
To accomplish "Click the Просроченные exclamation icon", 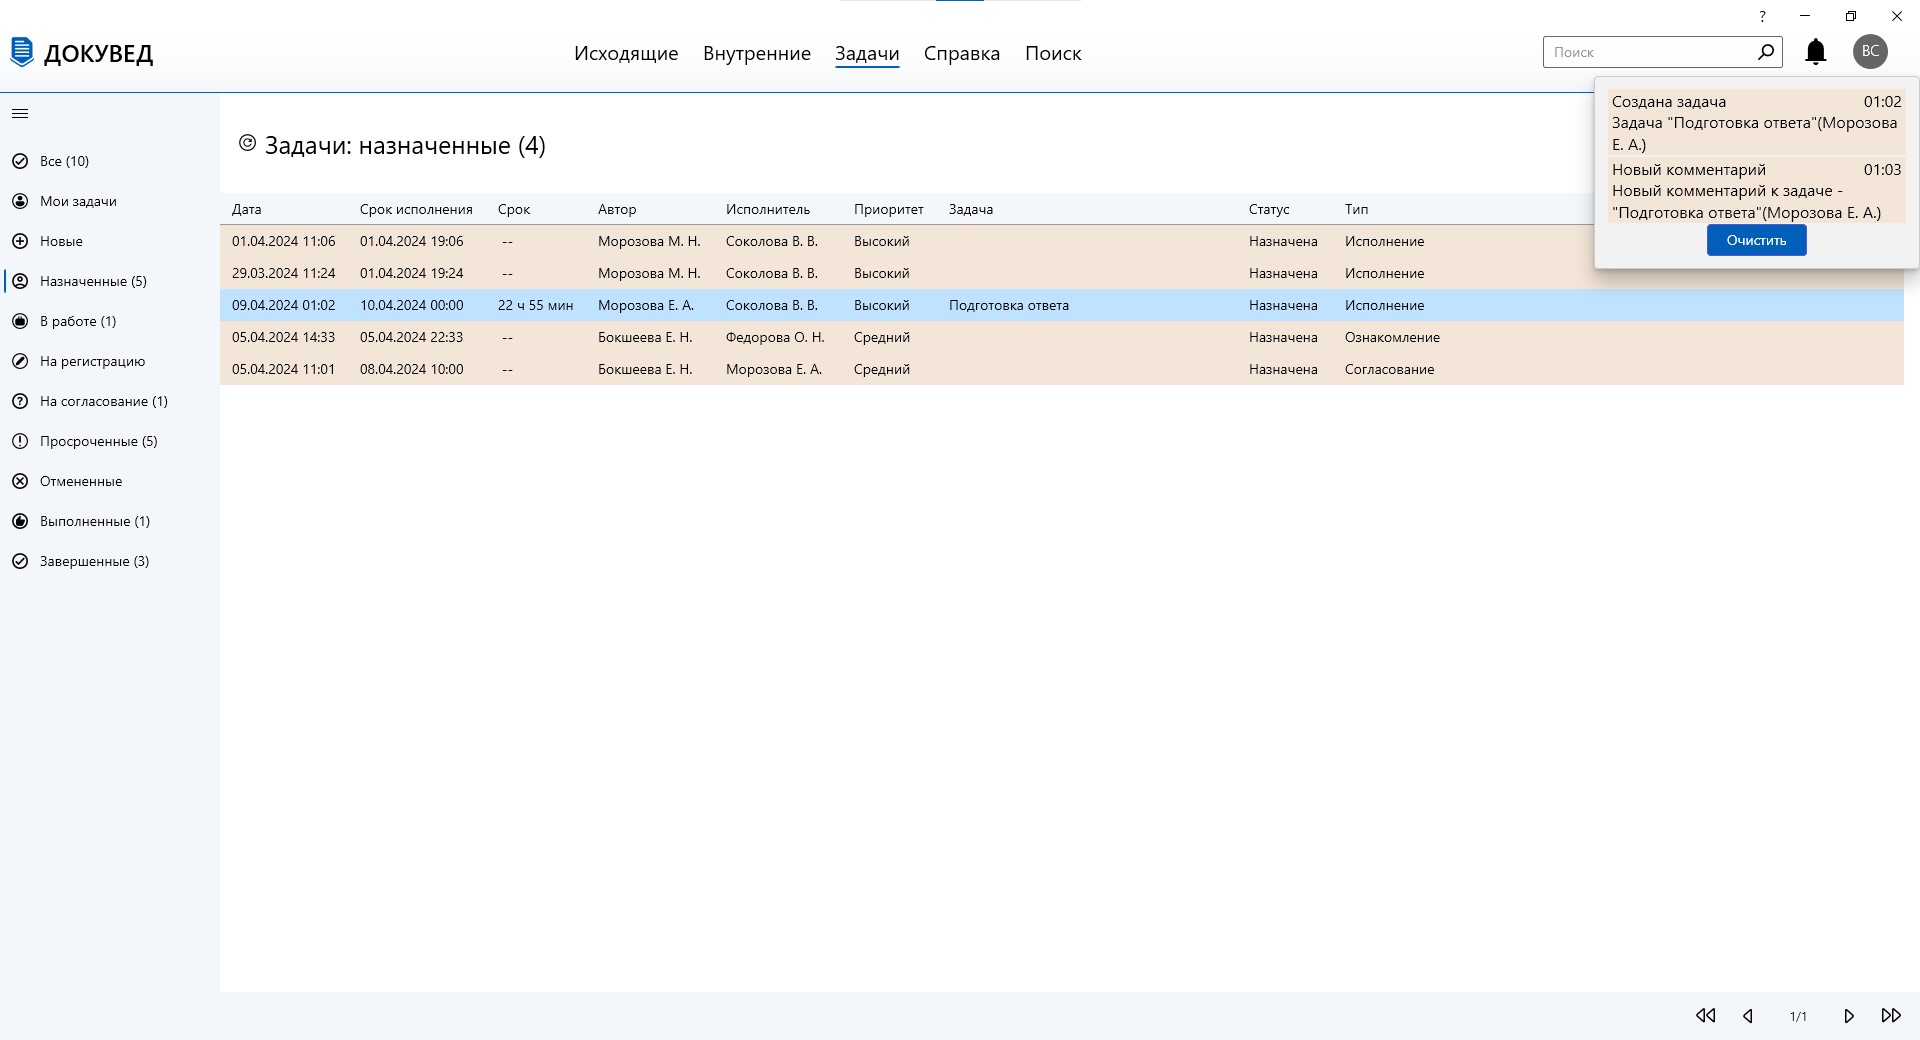I will (20, 441).
